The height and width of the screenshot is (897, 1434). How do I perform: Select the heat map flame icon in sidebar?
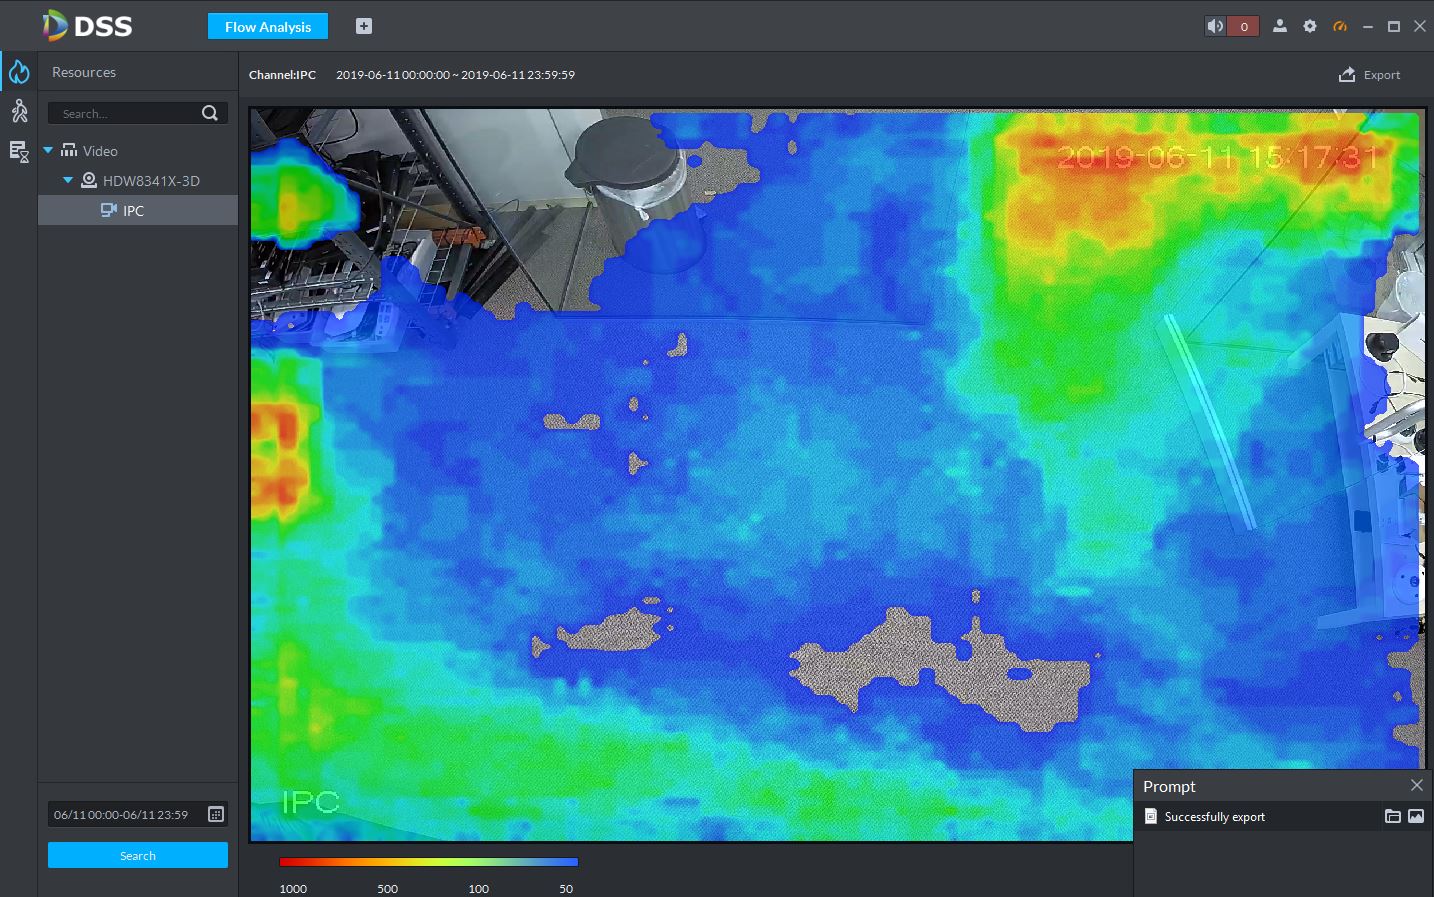pos(19,72)
